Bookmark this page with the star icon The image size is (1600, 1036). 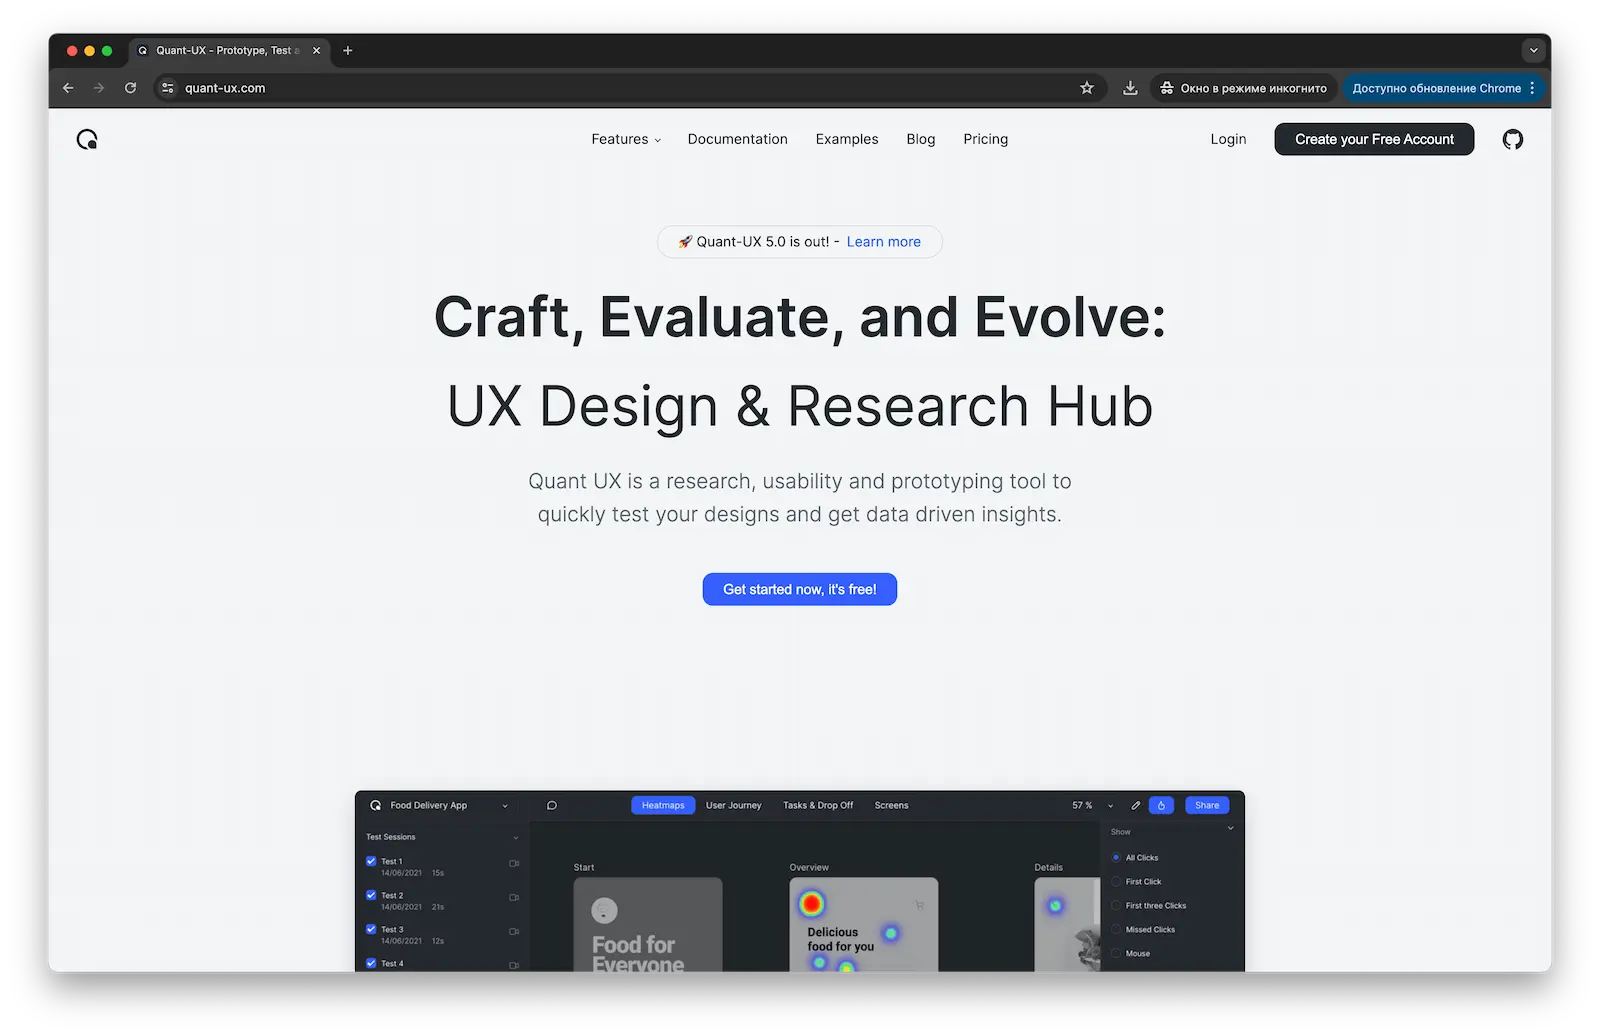tap(1087, 88)
